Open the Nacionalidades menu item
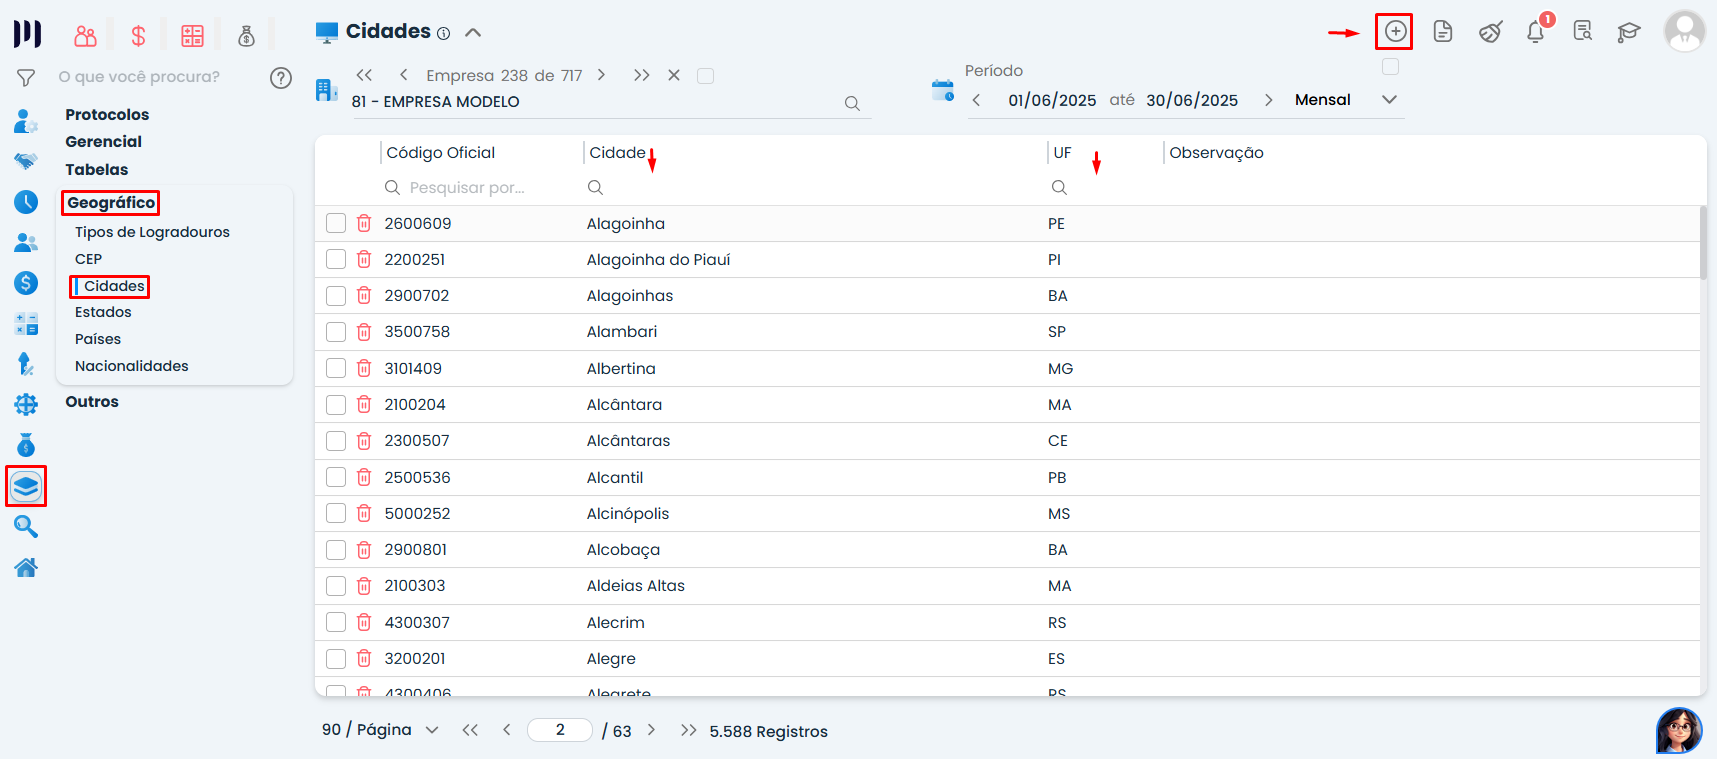 point(132,366)
